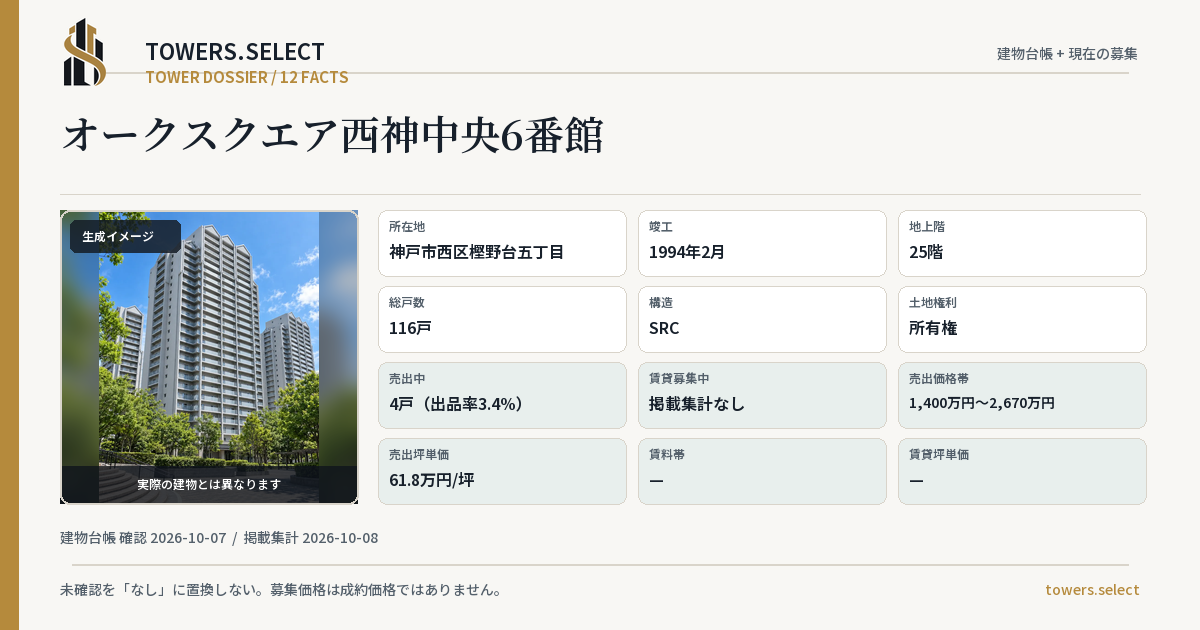Select the 所在地 card 神戸市西区樫野台五丁目
This screenshot has width=1200, height=630.
[x=502, y=243]
